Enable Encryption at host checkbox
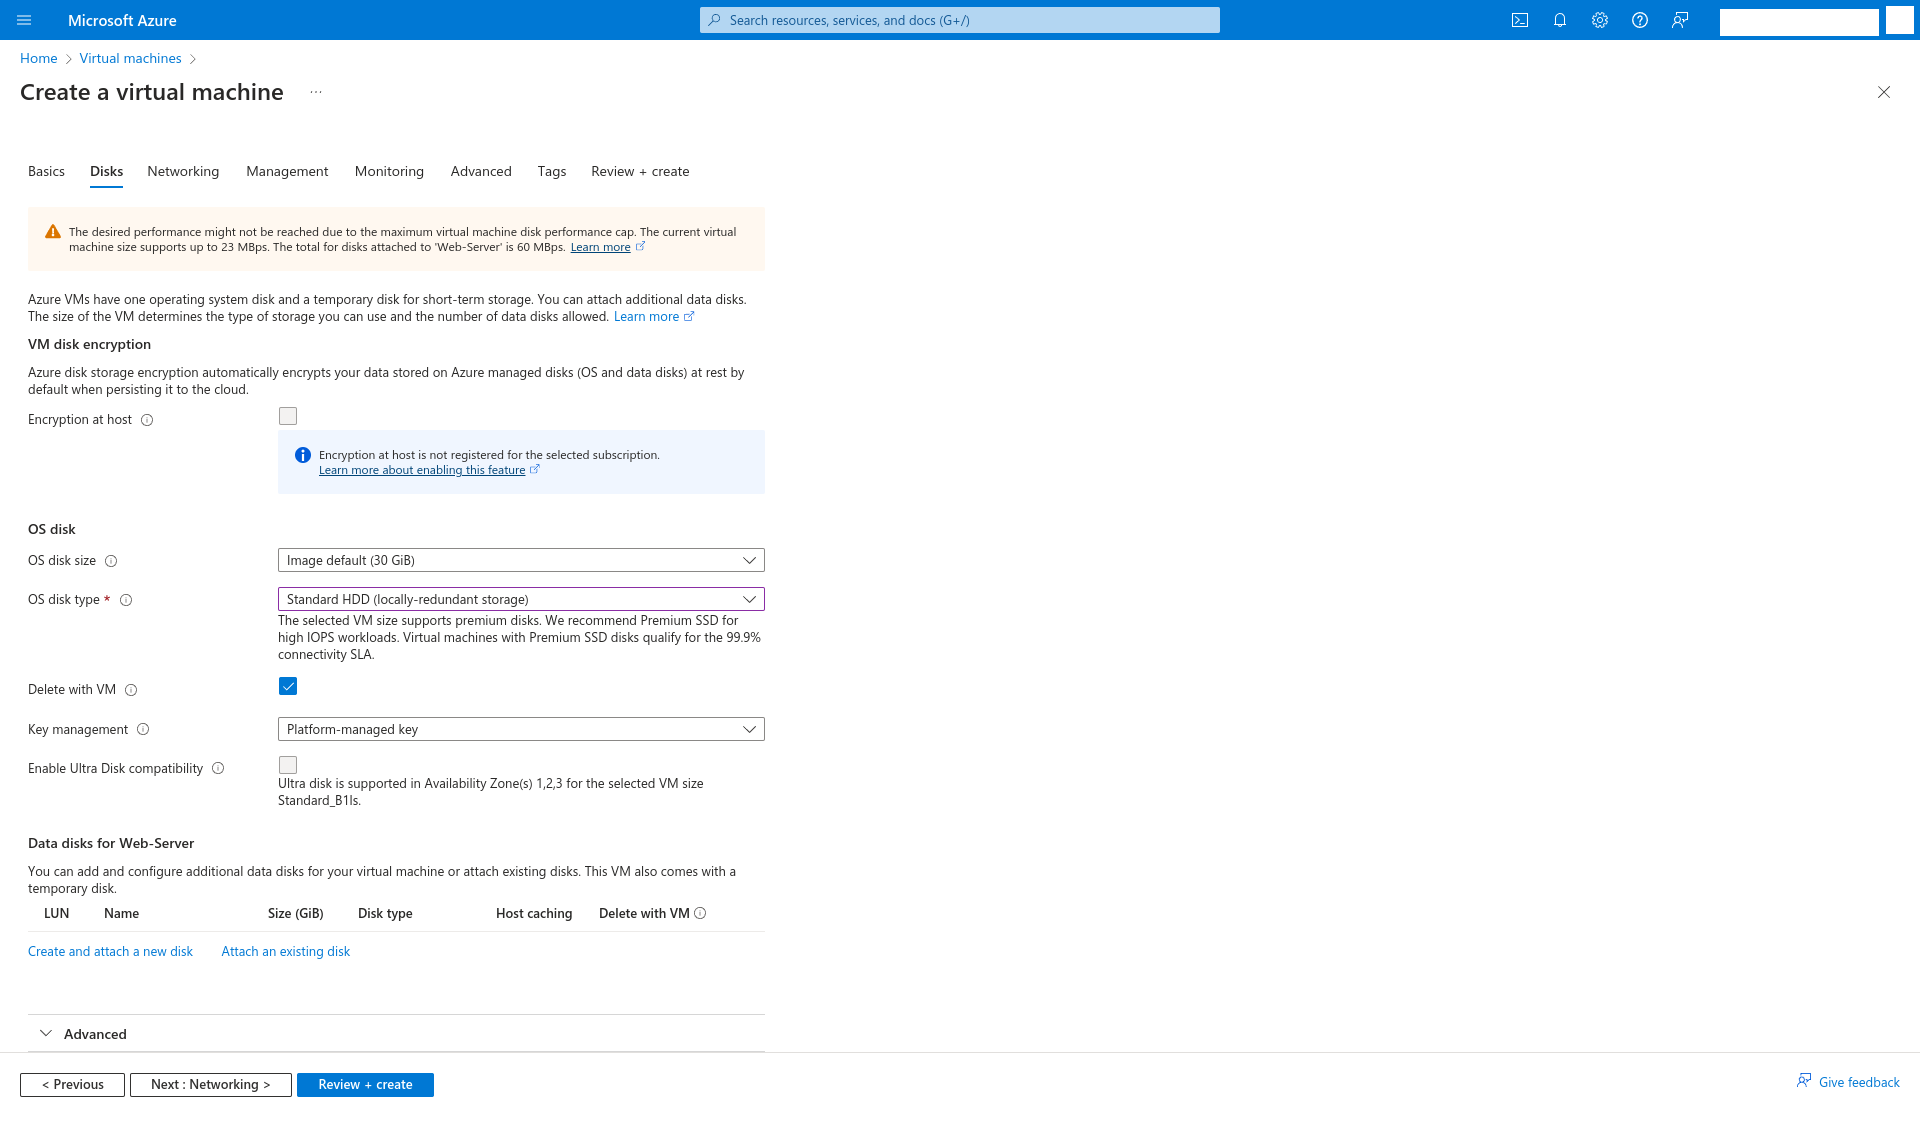 pyautogui.click(x=288, y=416)
